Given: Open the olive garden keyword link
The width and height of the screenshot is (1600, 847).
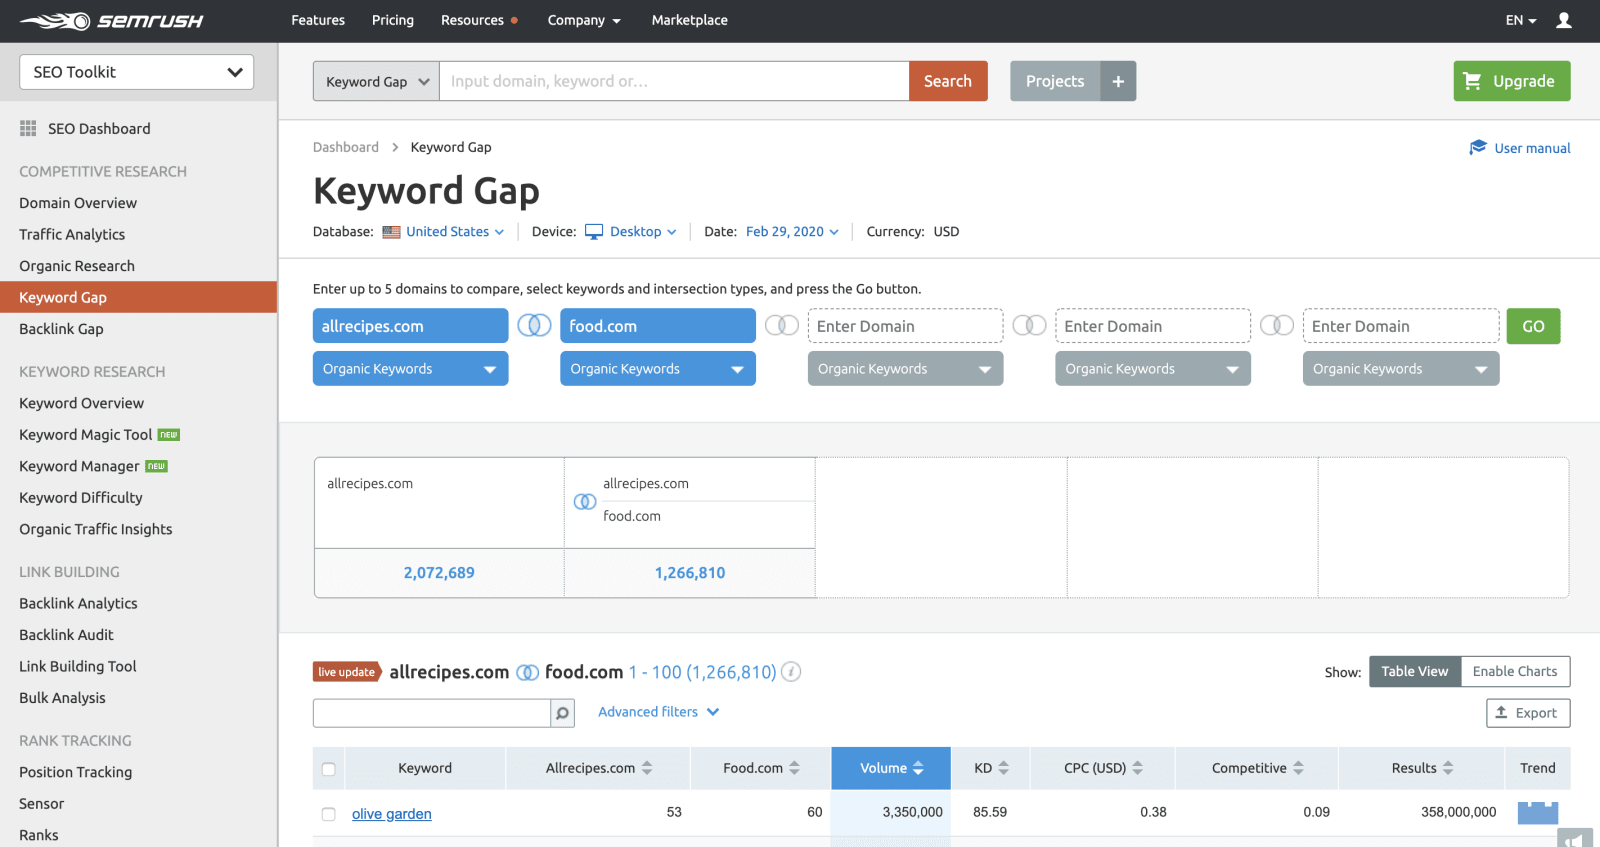Looking at the screenshot, I should 392,814.
